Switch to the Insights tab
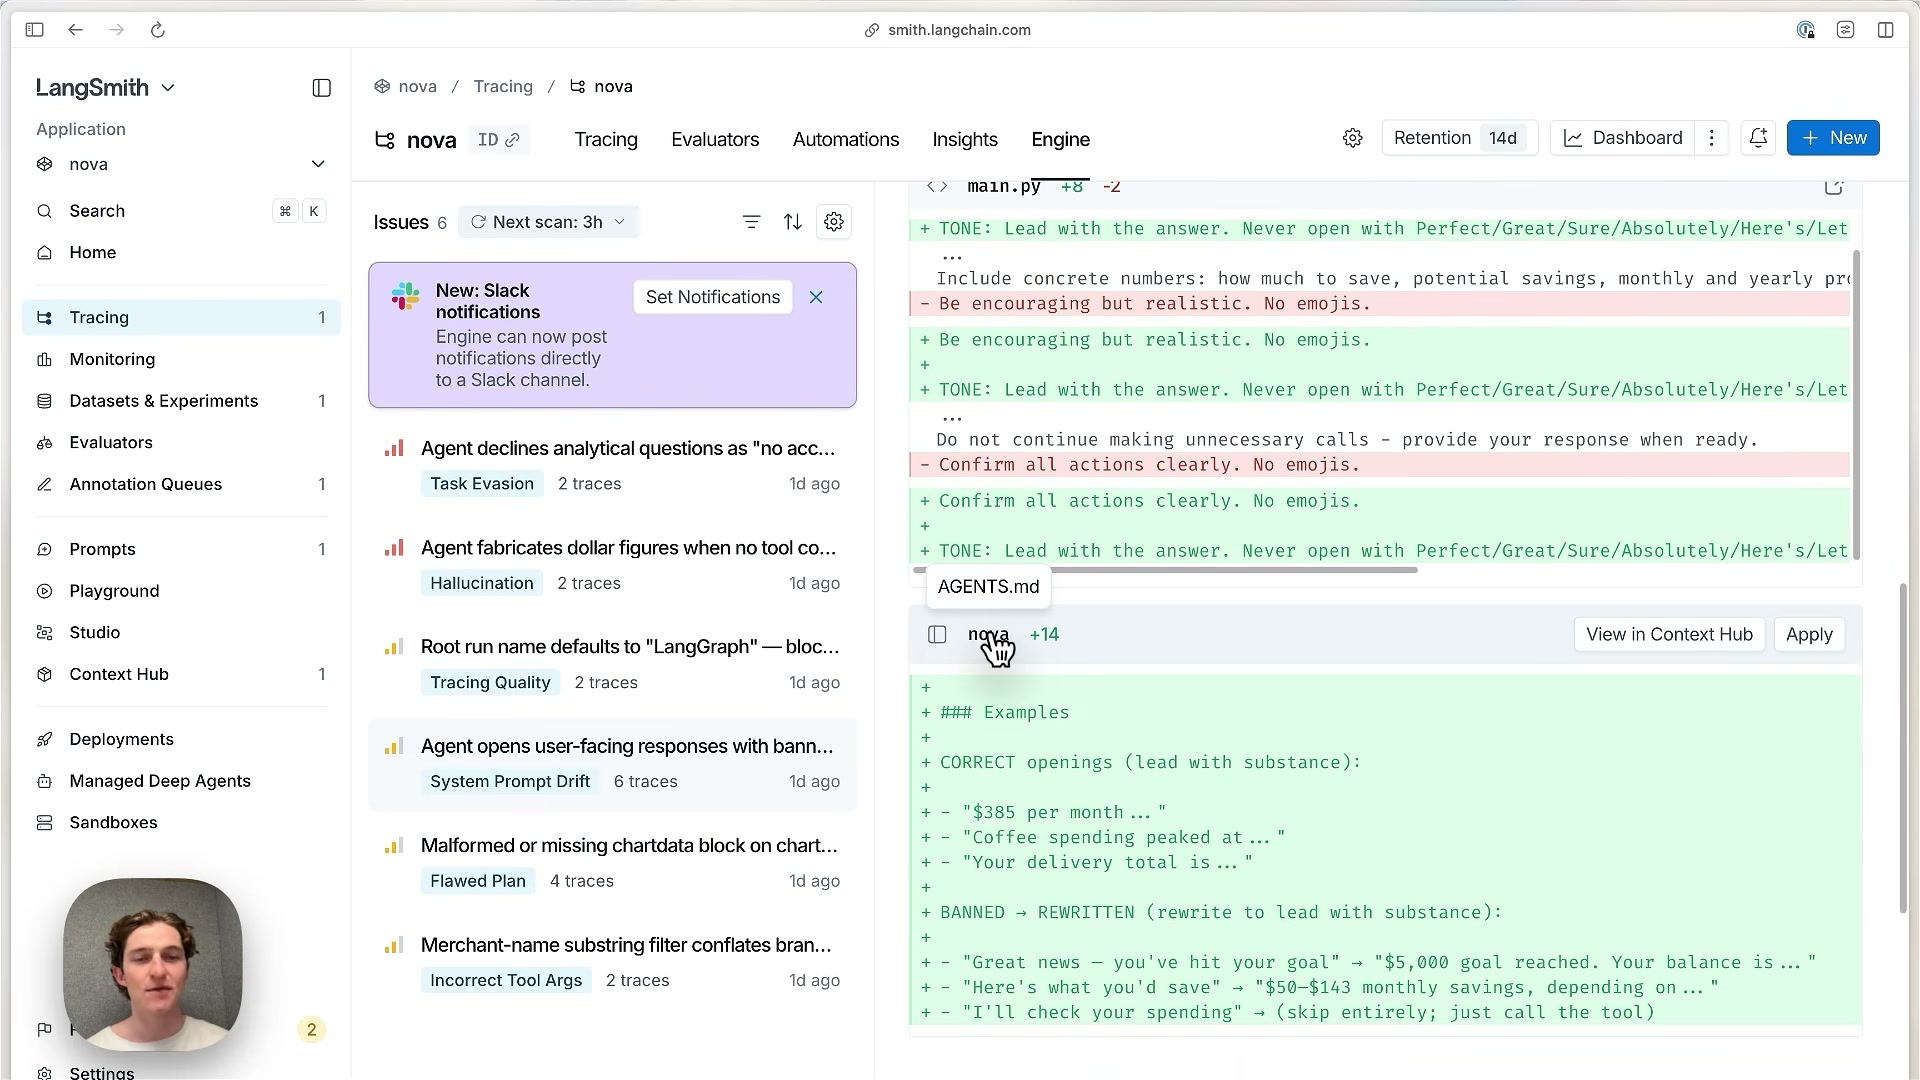 (x=965, y=140)
